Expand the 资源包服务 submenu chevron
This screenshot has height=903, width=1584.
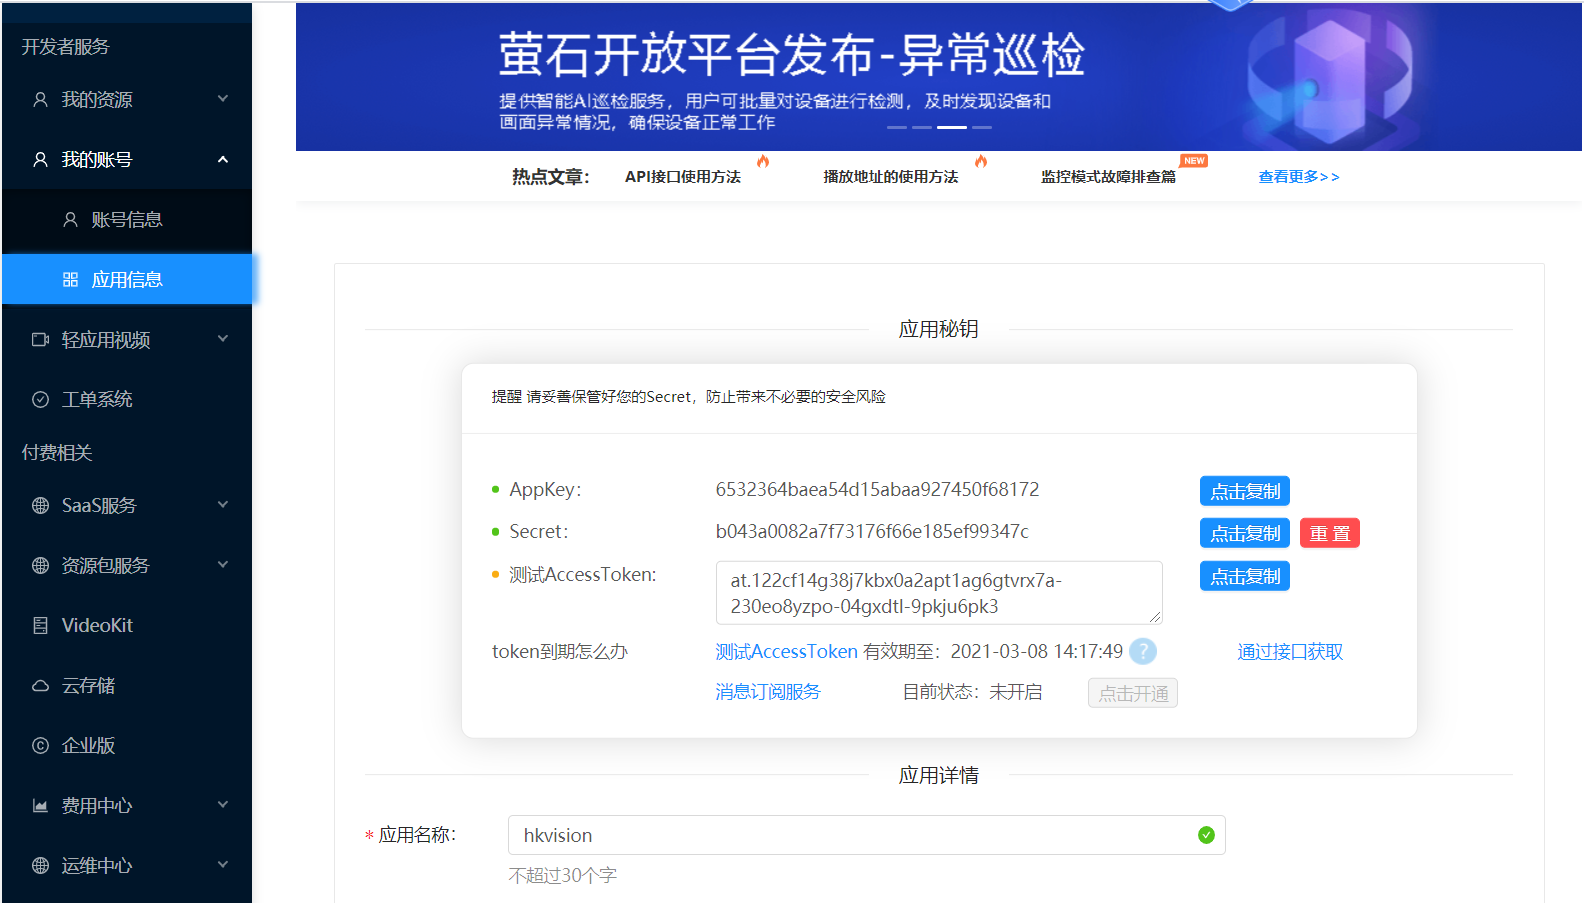(x=223, y=565)
